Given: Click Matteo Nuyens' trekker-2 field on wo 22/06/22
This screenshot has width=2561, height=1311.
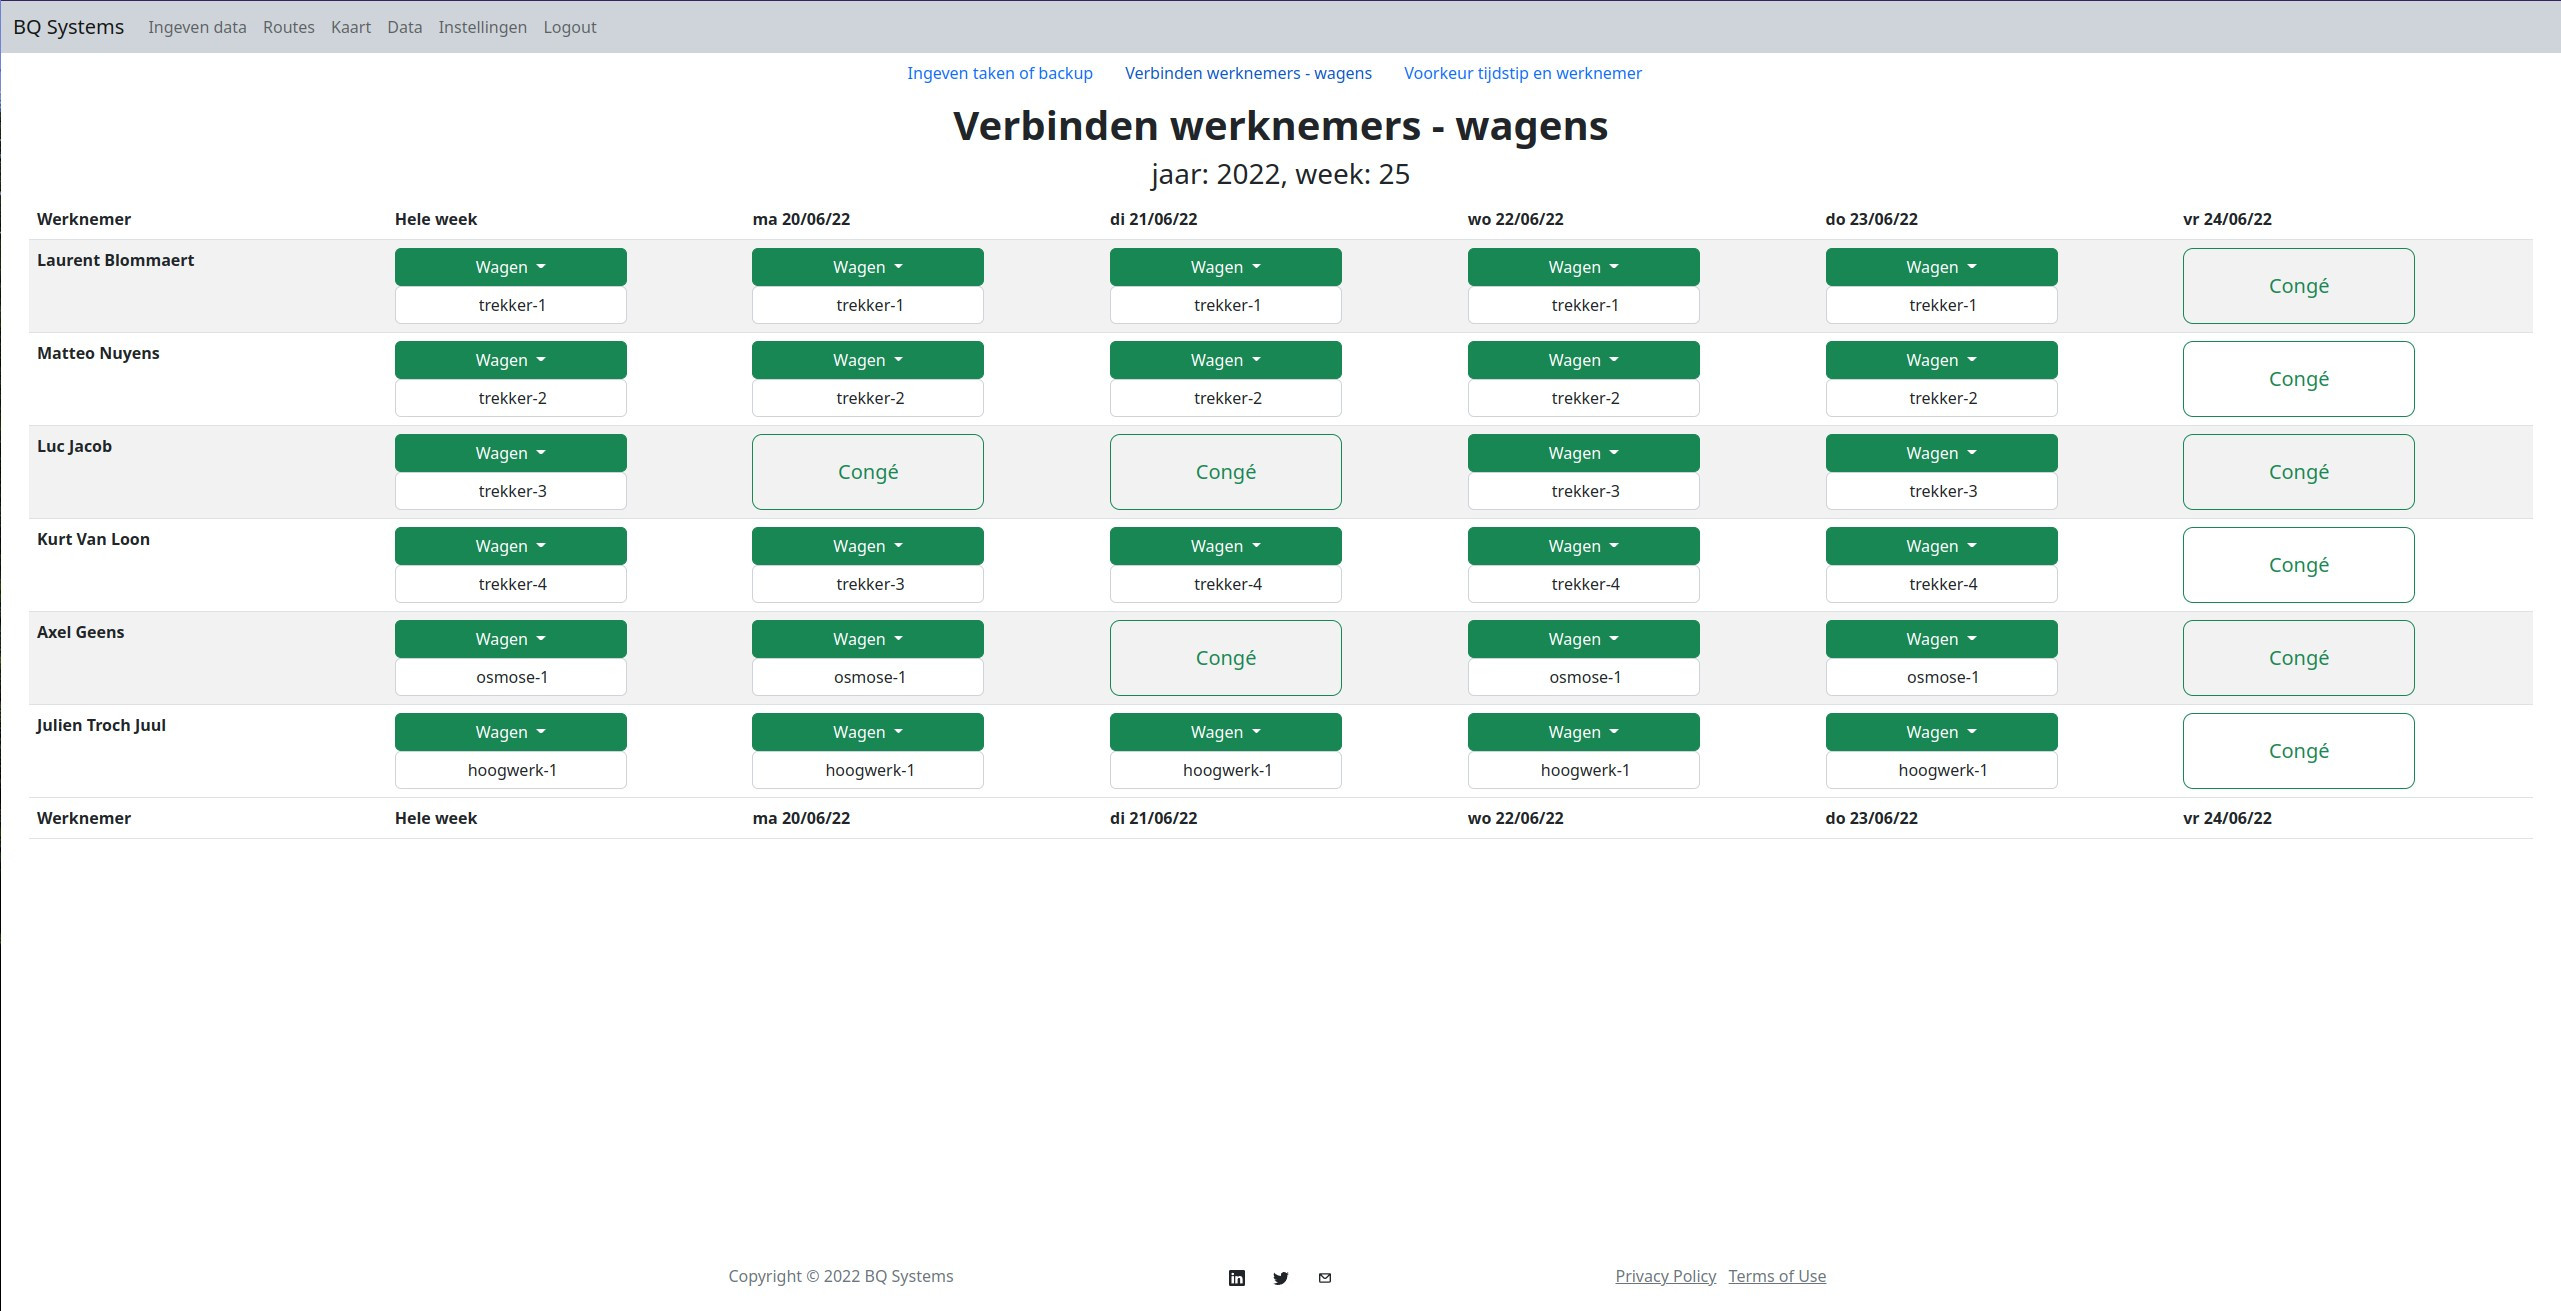Looking at the screenshot, I should 1584,398.
